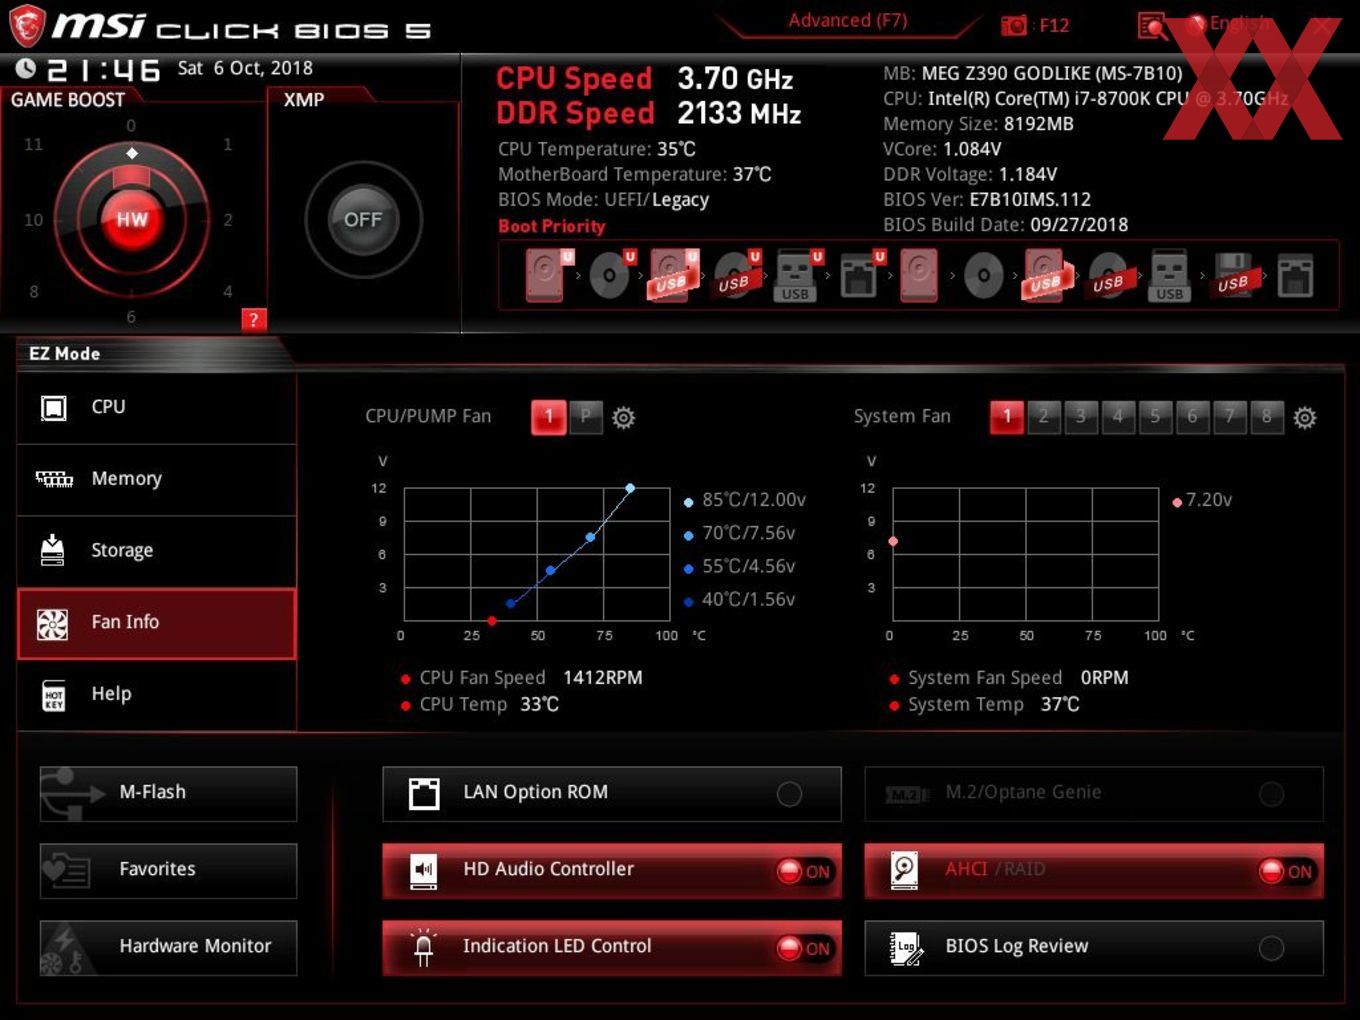Select CPU fan tab 1
Image resolution: width=1360 pixels, height=1020 pixels.
548,417
